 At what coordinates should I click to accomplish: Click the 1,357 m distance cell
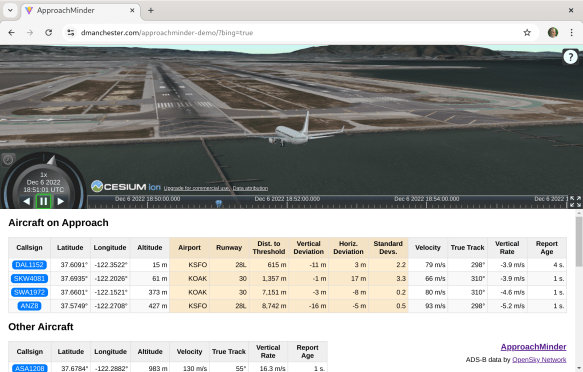(x=269, y=278)
